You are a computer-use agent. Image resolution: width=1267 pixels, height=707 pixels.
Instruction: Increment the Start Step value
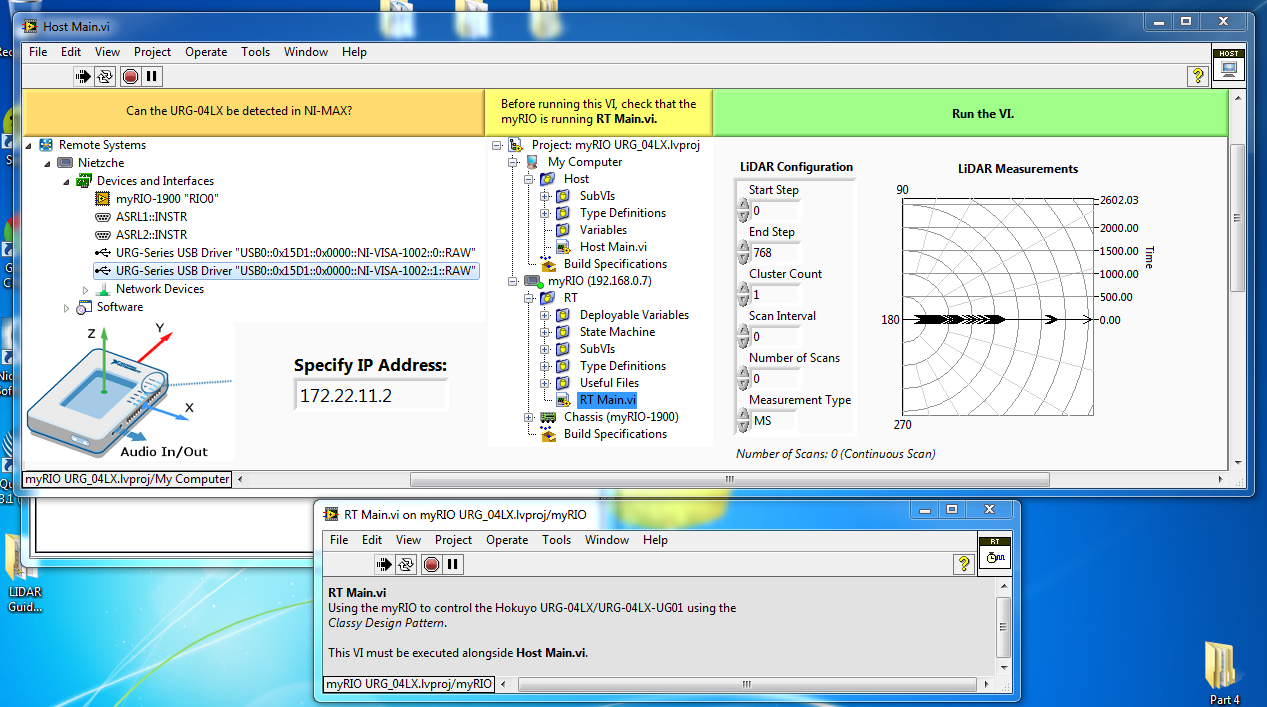pos(742,205)
